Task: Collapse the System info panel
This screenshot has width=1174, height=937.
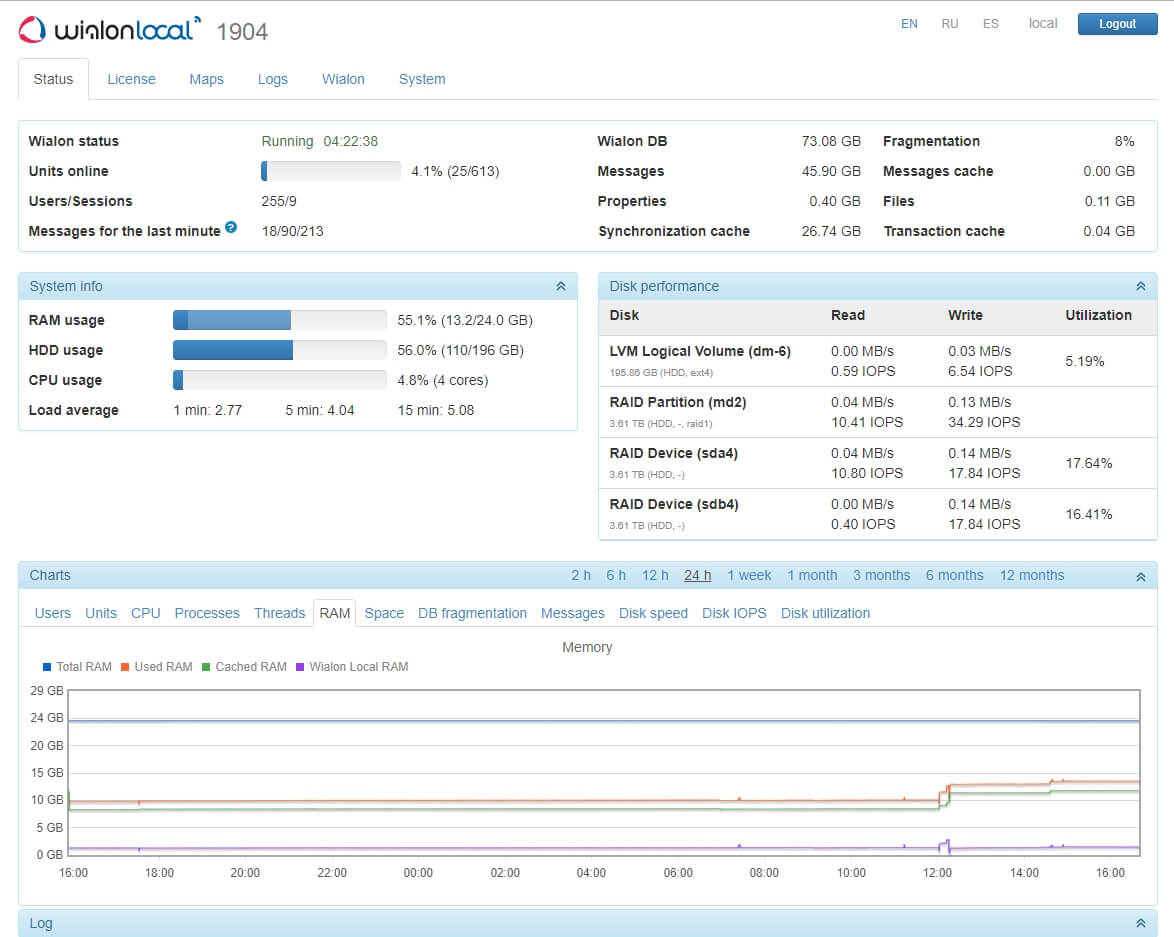Action: pyautogui.click(x=560, y=286)
